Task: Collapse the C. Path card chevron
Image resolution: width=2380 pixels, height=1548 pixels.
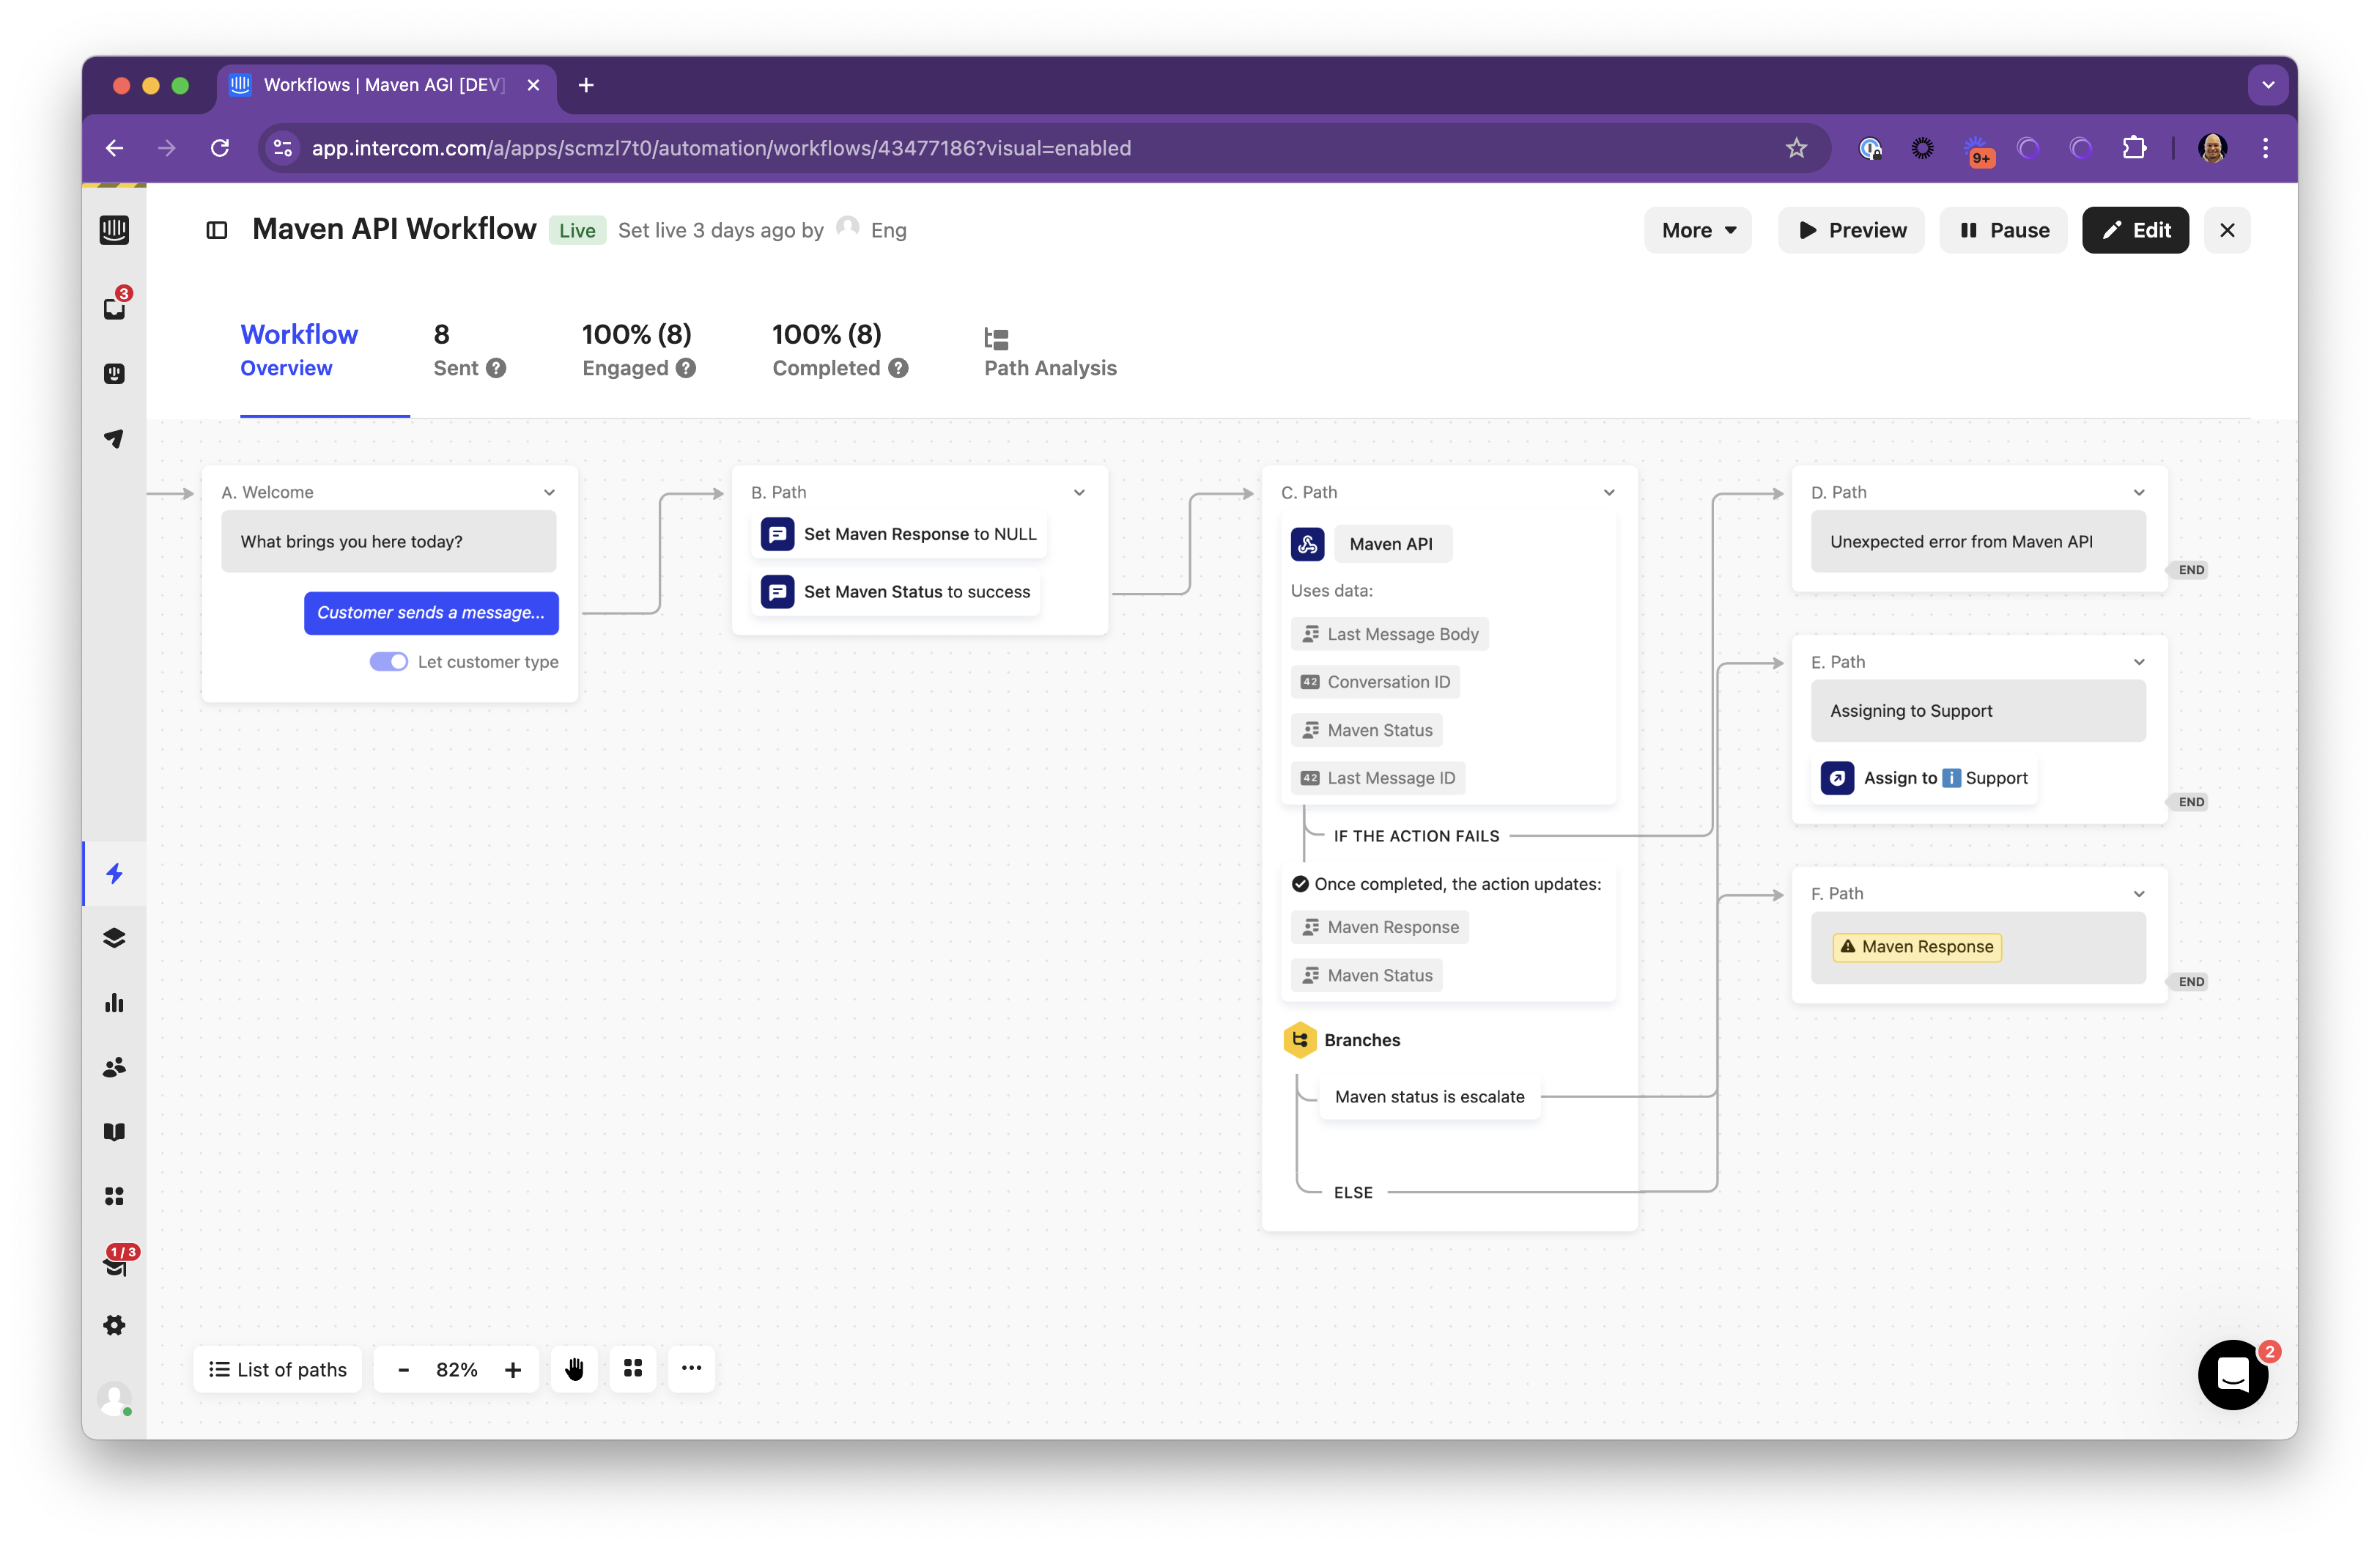Action: point(1609,492)
